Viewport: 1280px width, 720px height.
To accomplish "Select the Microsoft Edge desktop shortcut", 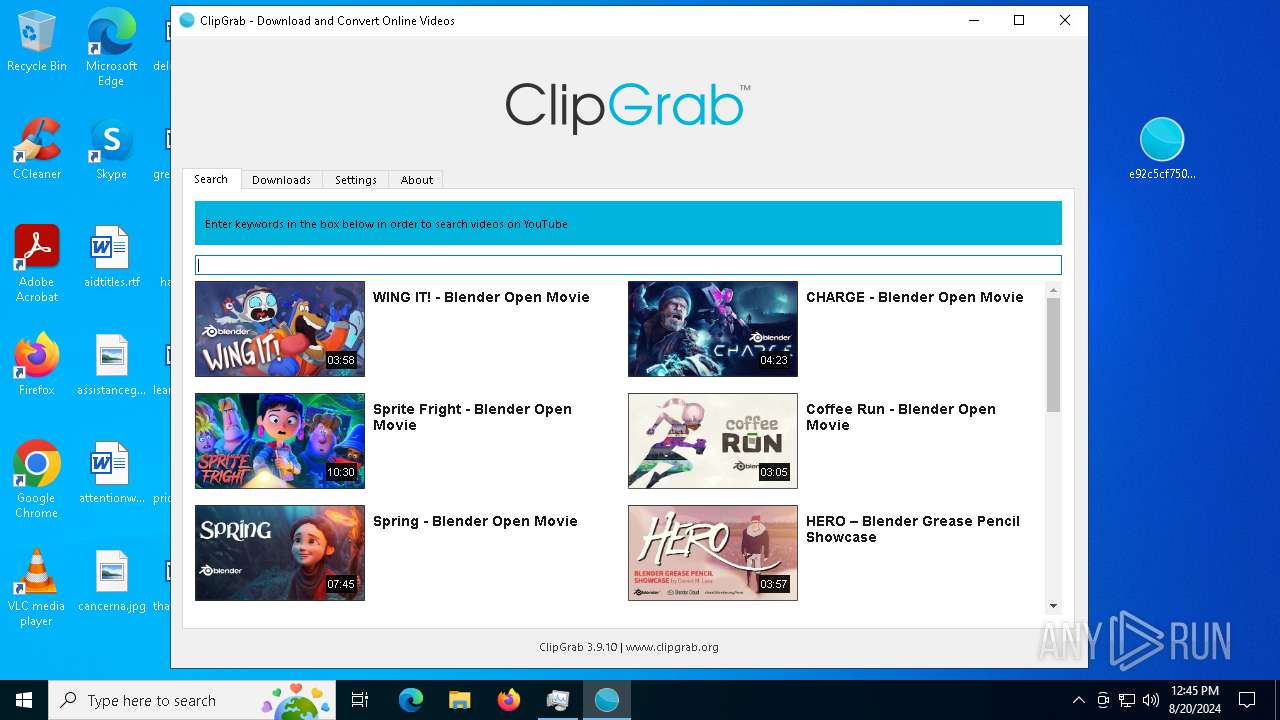I will click(x=111, y=49).
